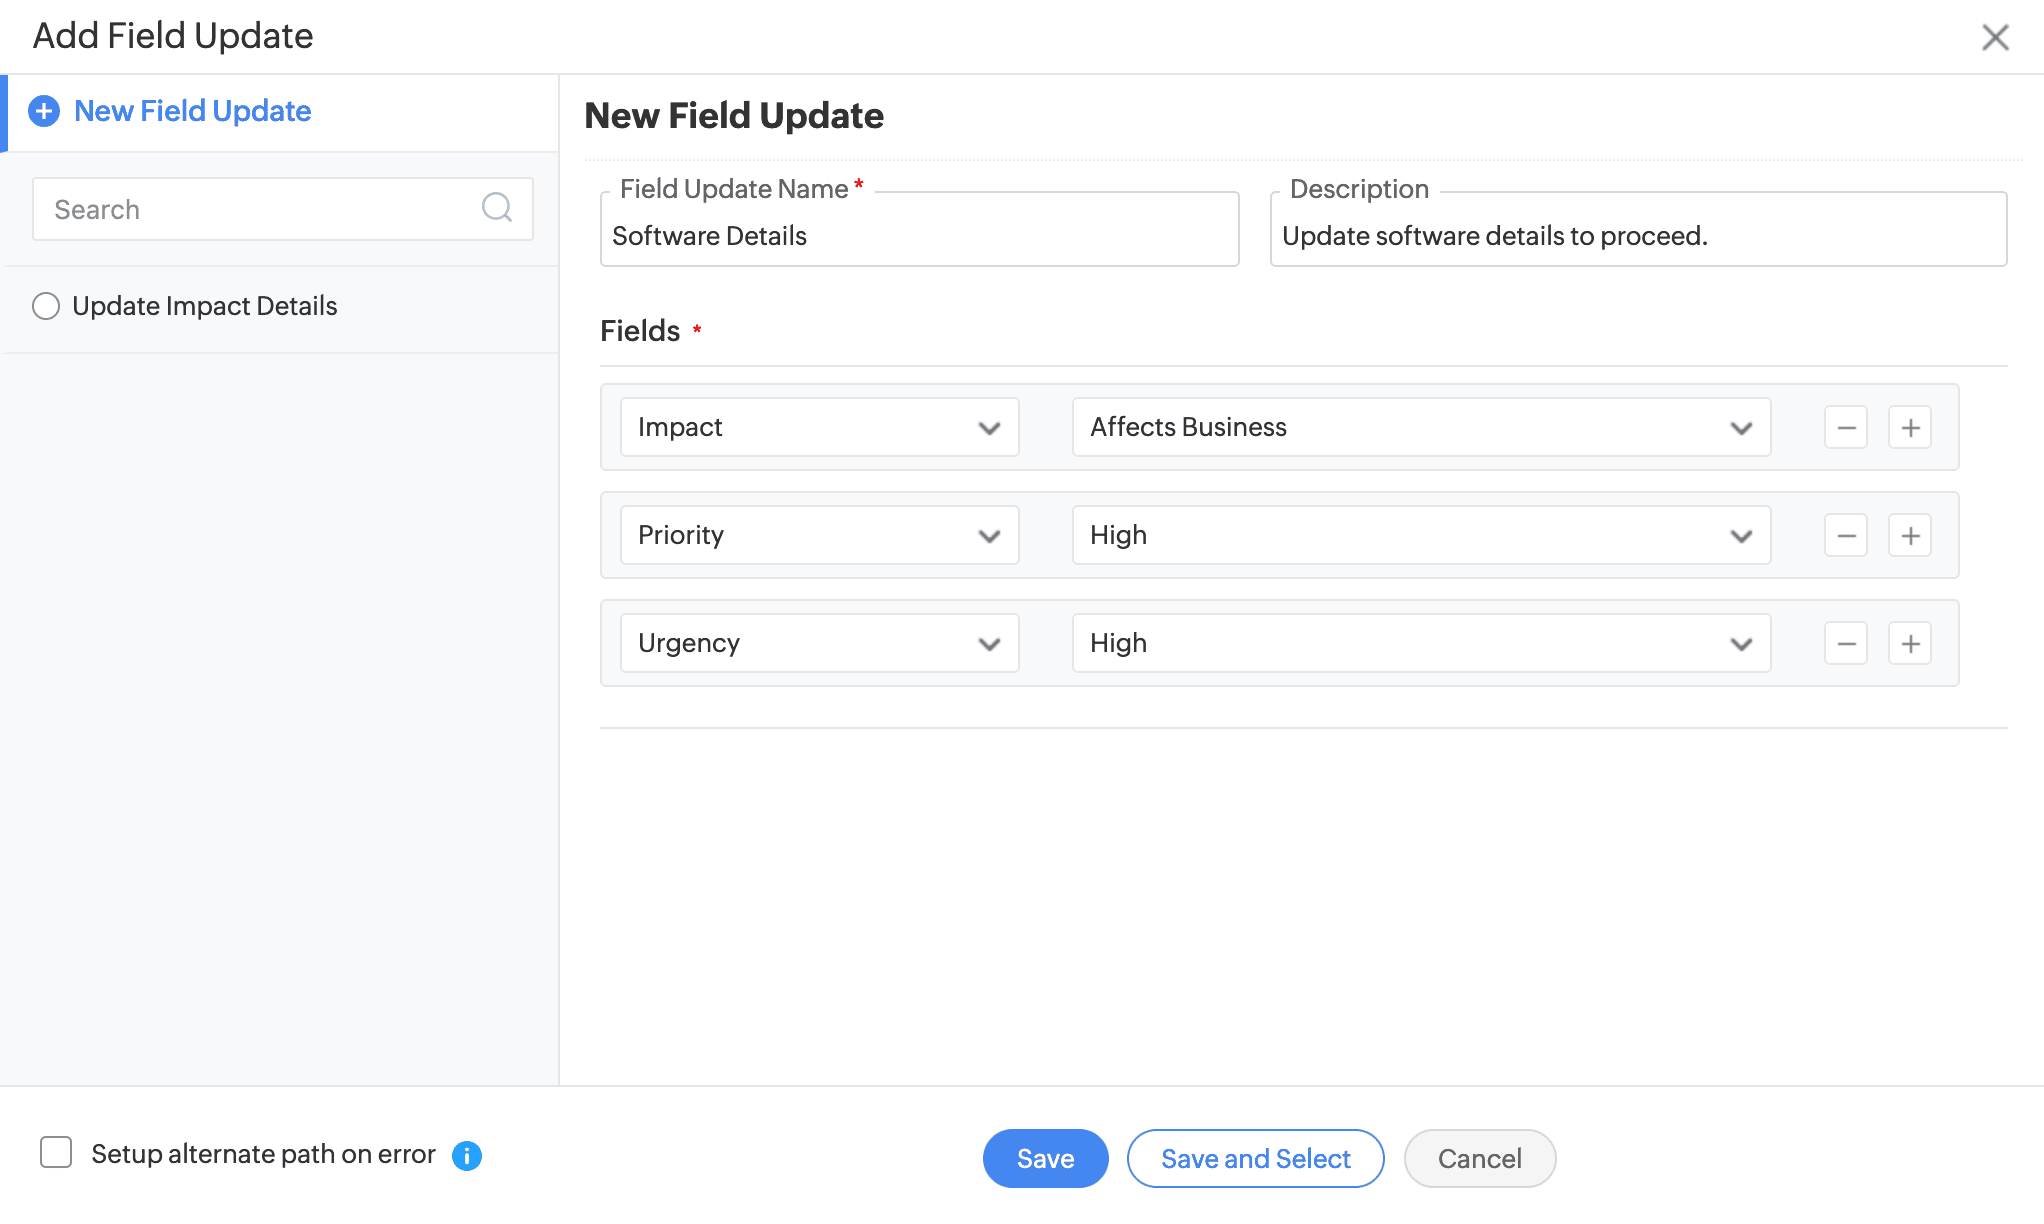Remove the Priority field row

pos(1845,536)
